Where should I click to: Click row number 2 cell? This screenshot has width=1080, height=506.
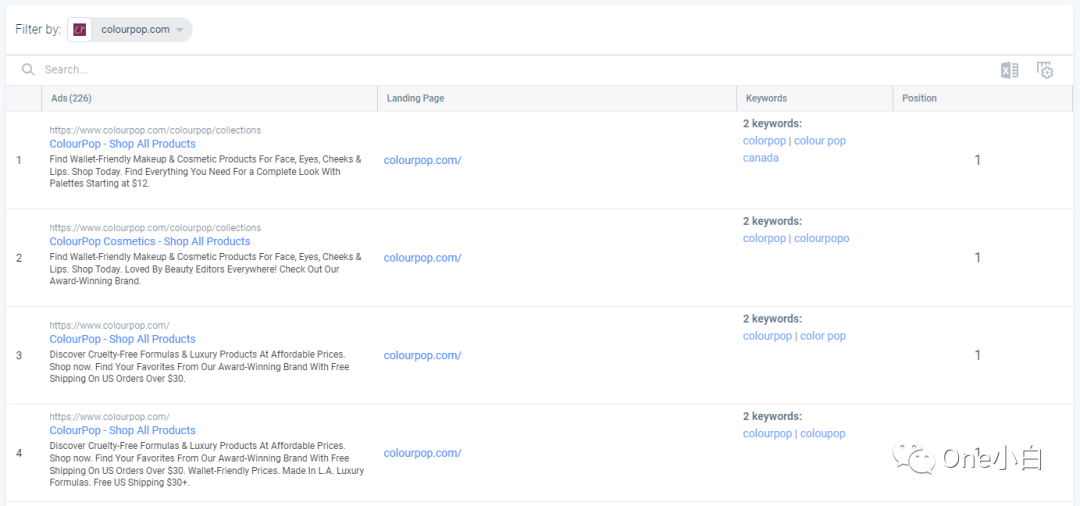coord(19,258)
